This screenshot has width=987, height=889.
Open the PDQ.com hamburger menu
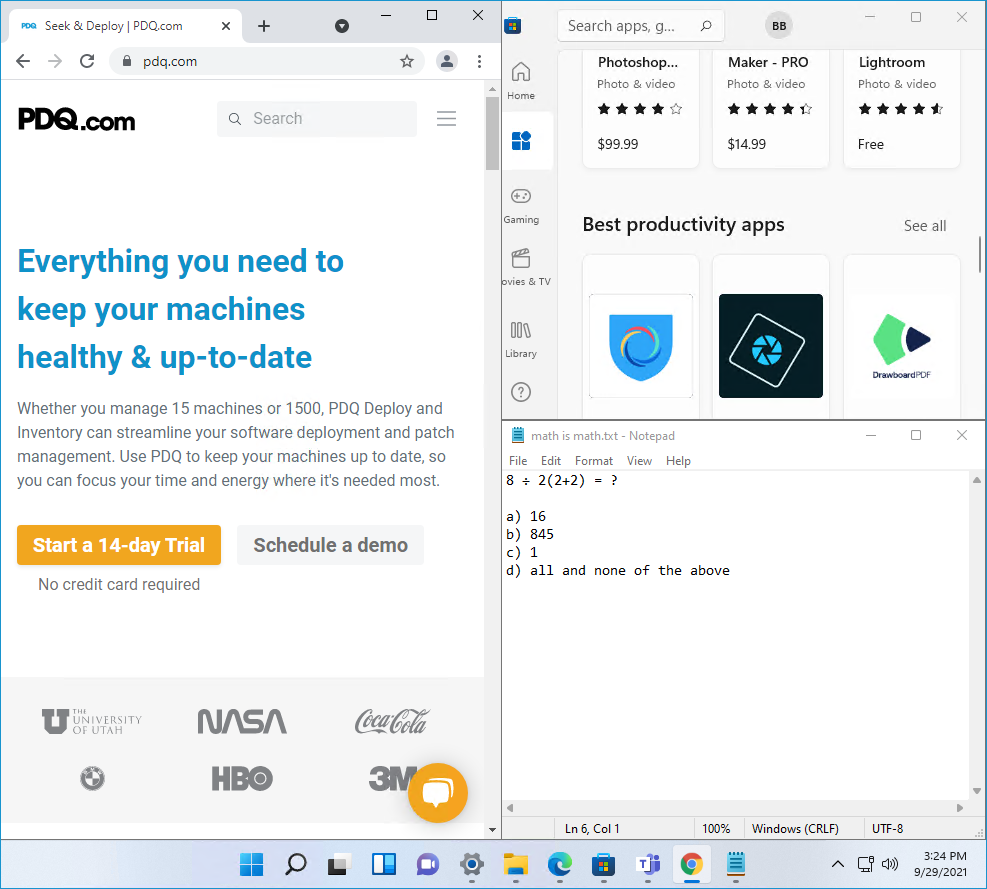click(446, 118)
